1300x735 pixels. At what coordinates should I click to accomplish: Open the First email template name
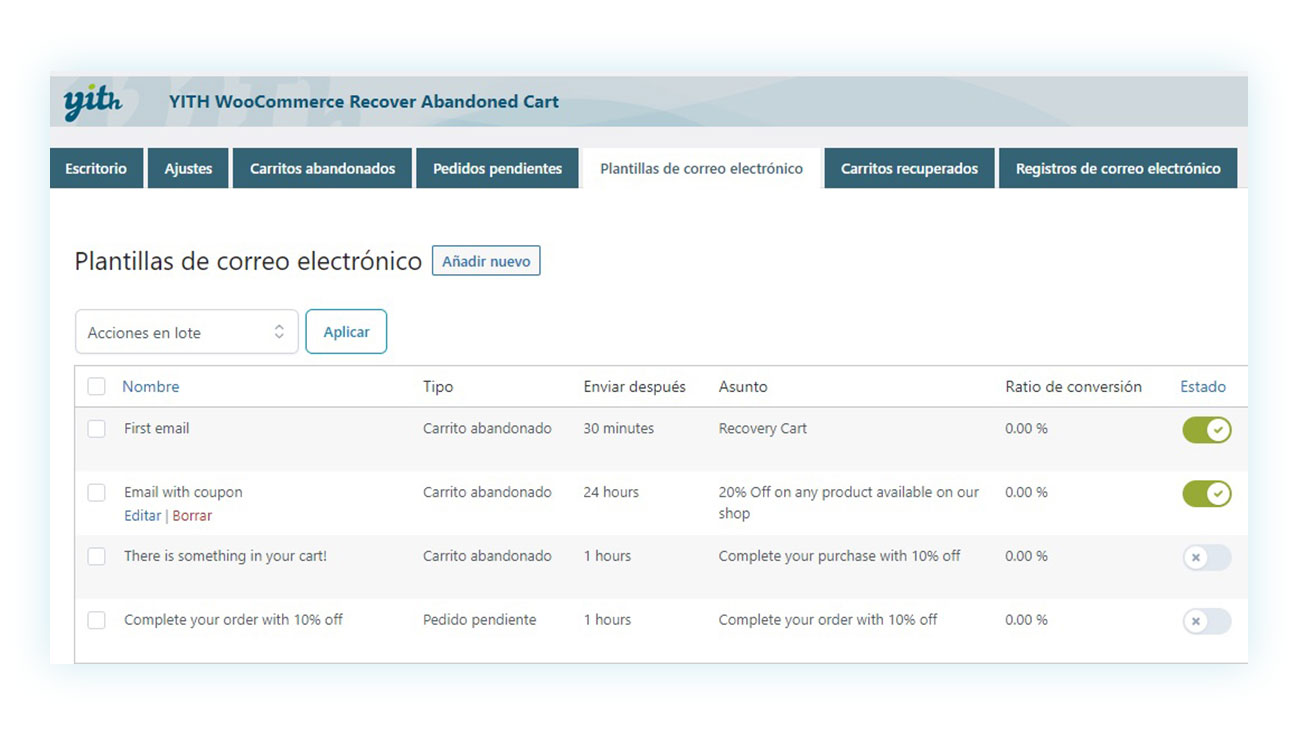(156, 428)
